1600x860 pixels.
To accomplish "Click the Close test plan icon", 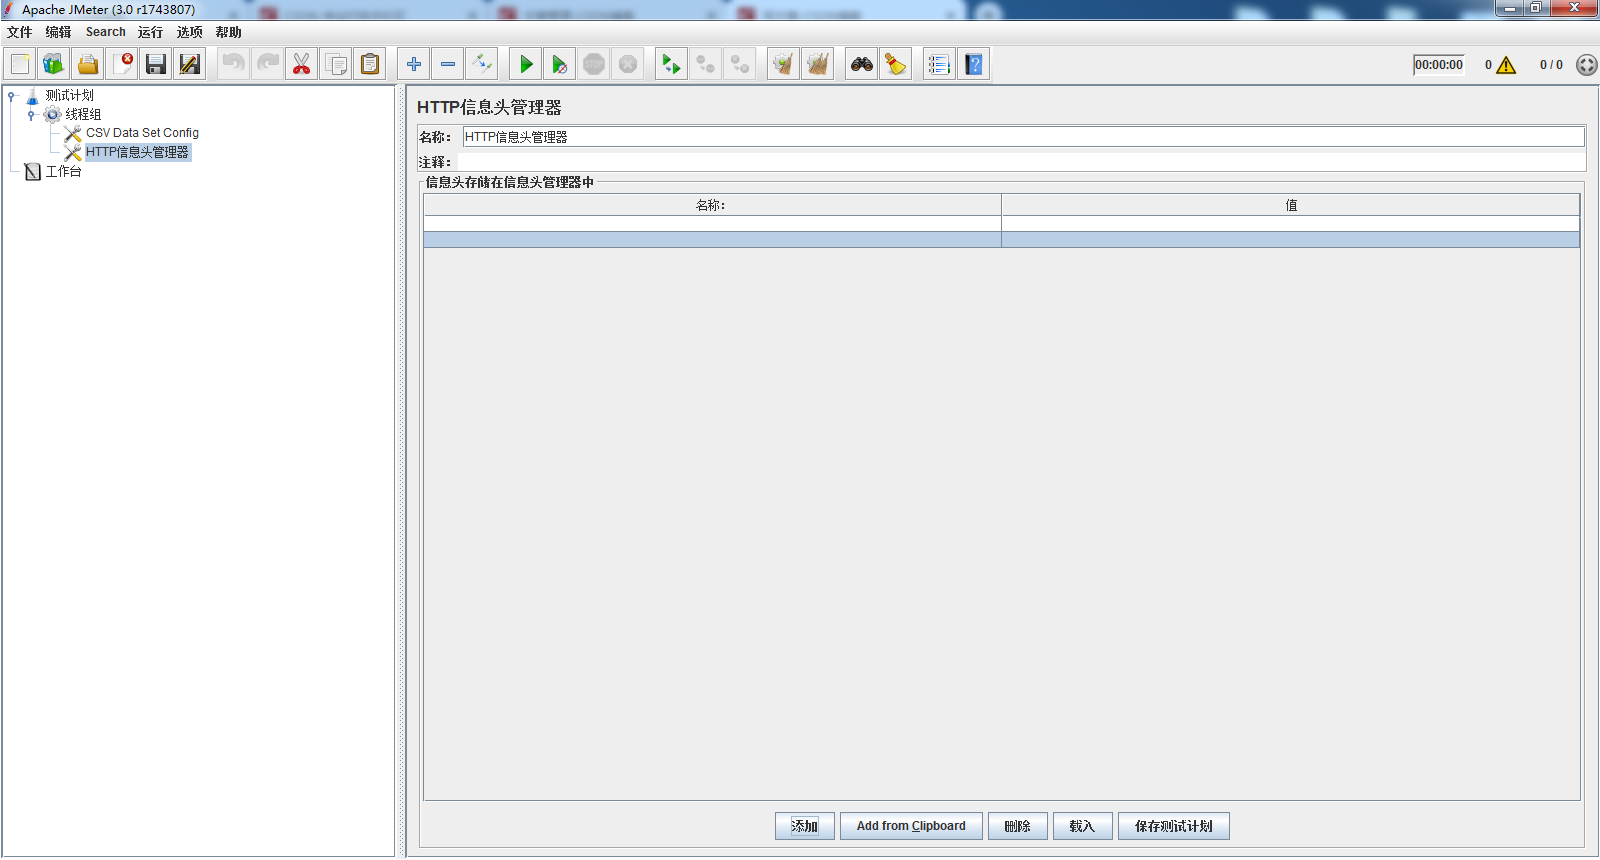I will point(122,64).
